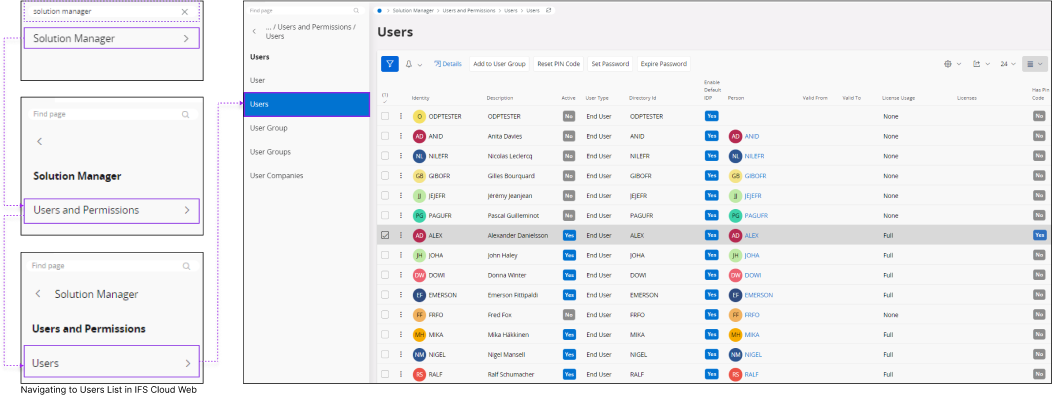
Task: Click the PAGUFR identity avatar
Action: [x=419, y=215]
